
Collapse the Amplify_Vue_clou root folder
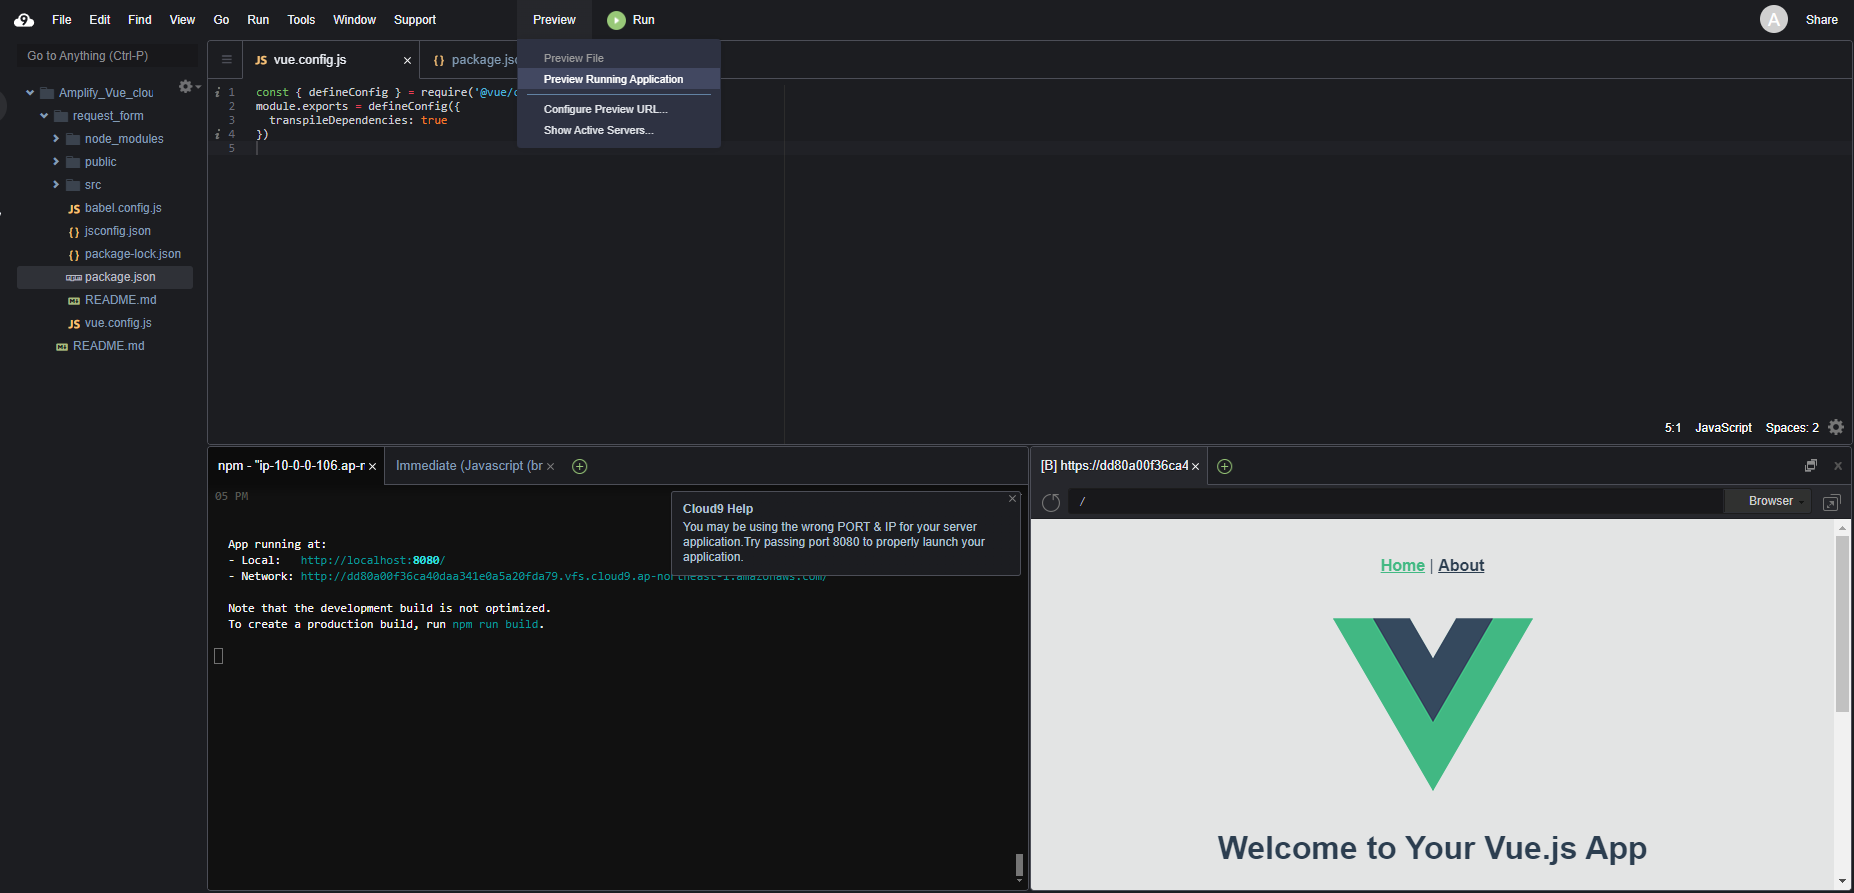pyautogui.click(x=30, y=93)
